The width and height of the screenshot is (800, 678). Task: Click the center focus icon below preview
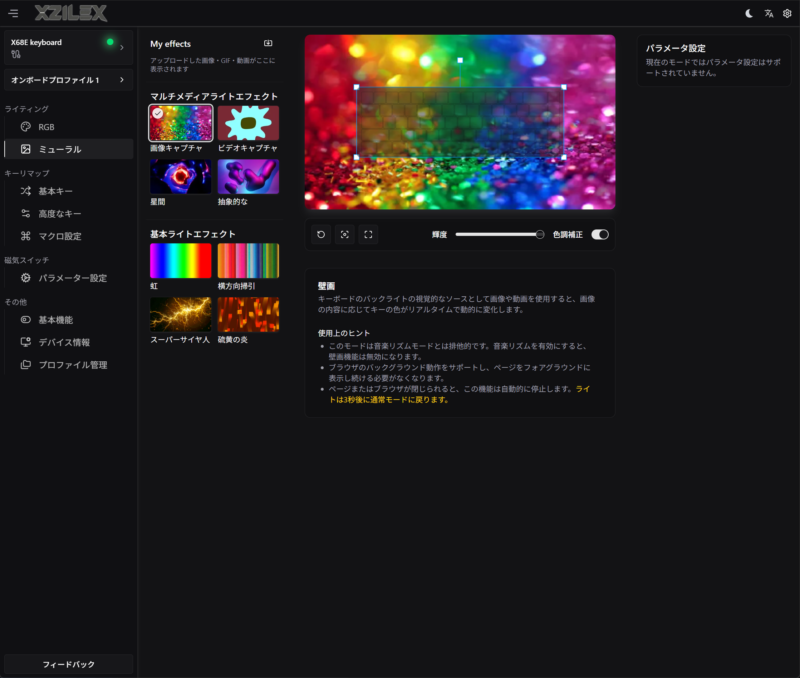point(344,235)
